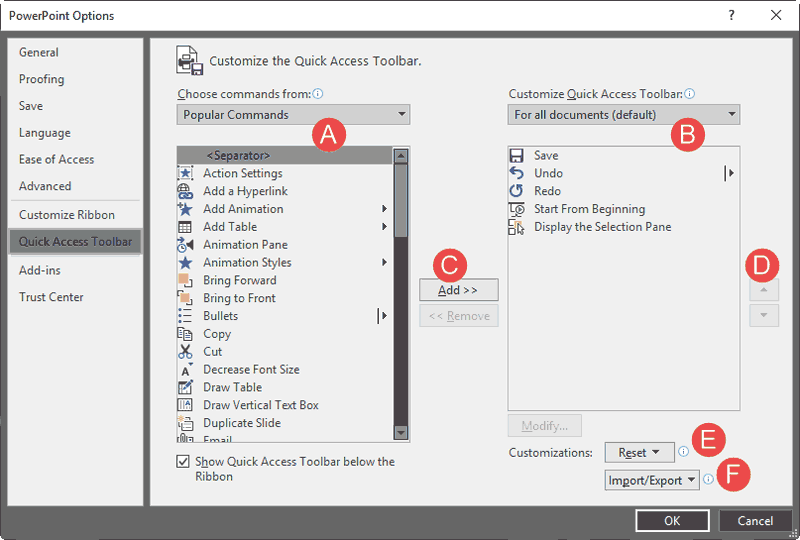Viewport: 800px width, 540px height.
Task: Click the Action Settings star icon
Action: (185, 173)
